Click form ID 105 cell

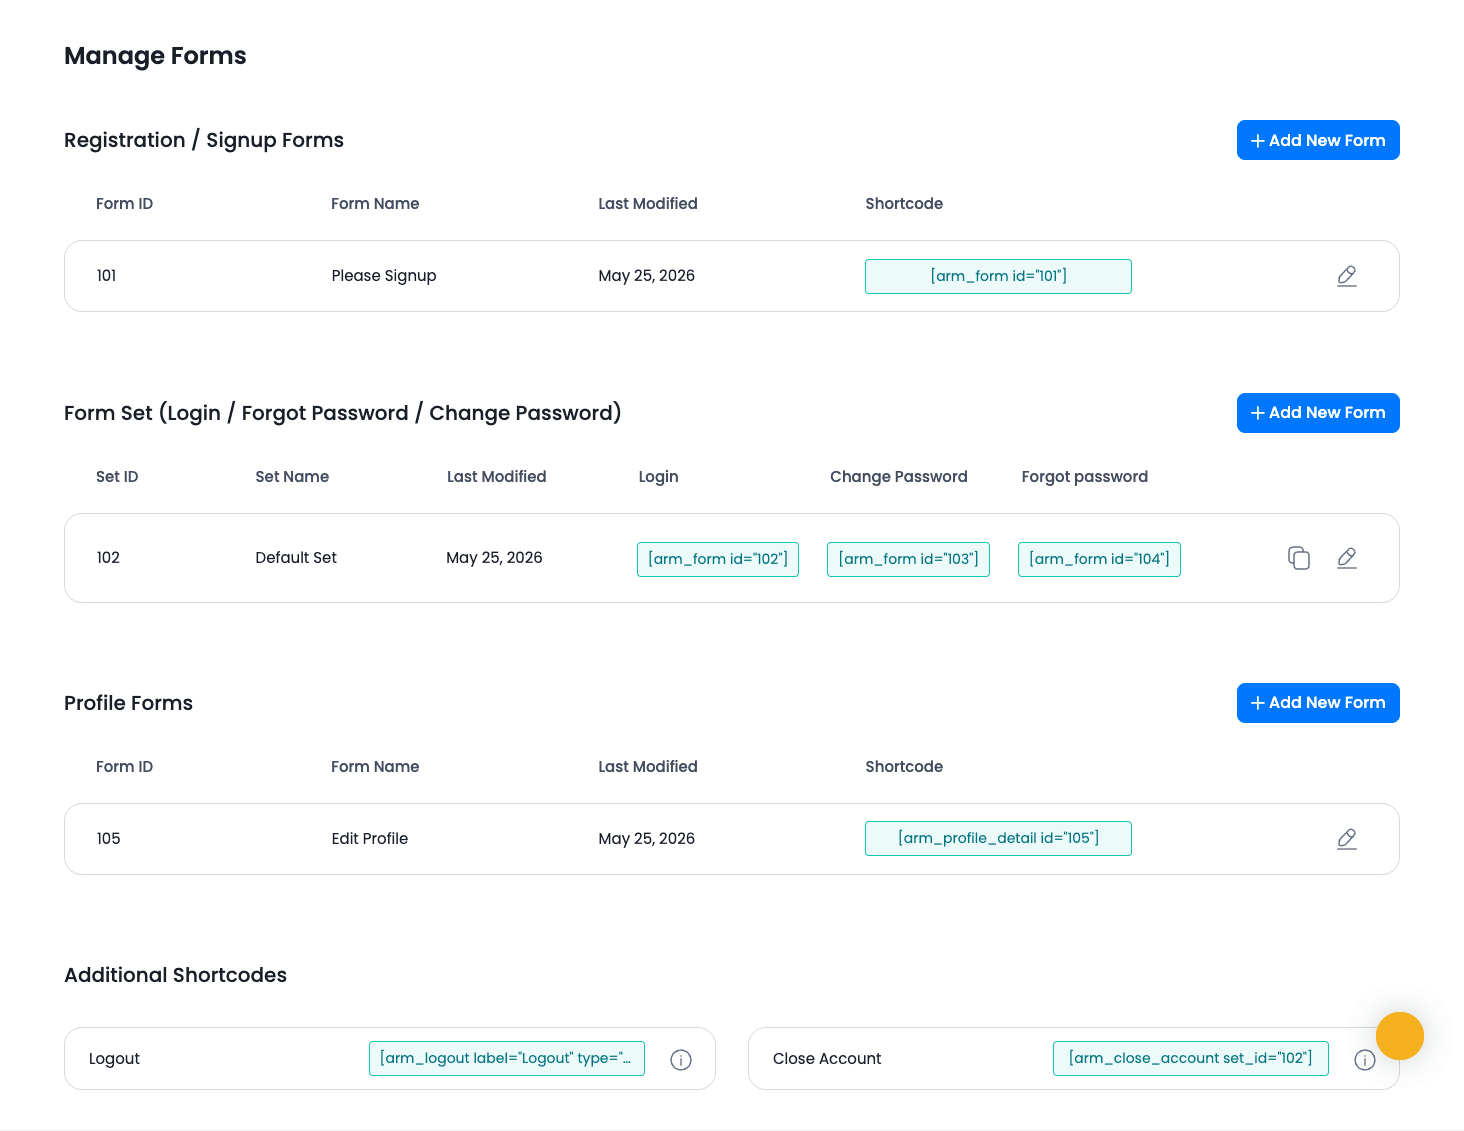tap(108, 839)
